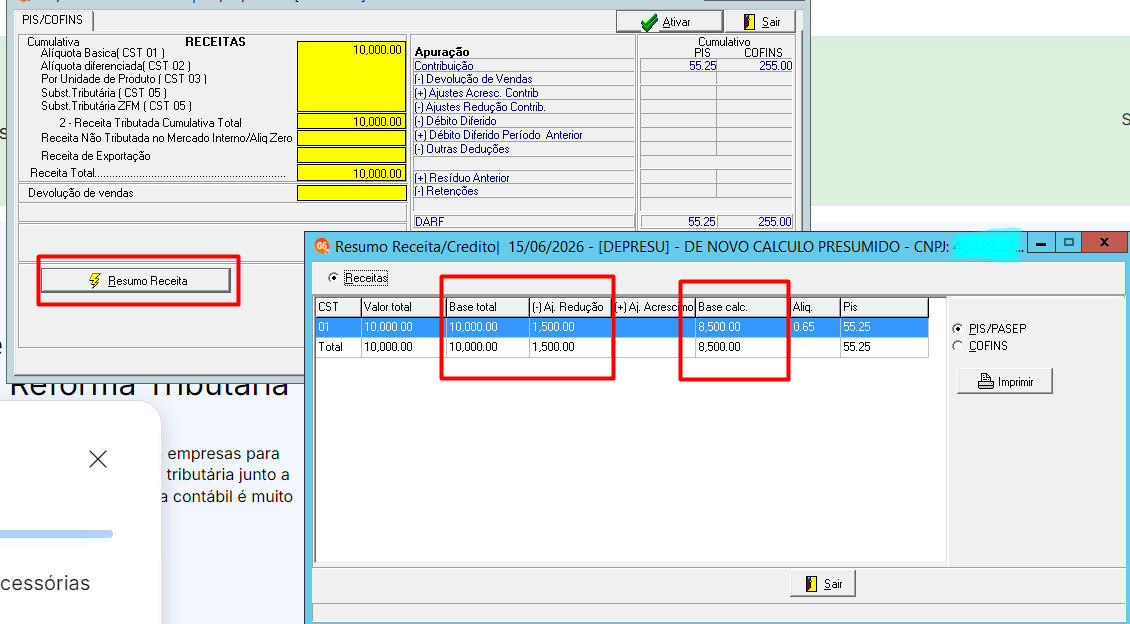Click the Base calc. column header

point(742,307)
